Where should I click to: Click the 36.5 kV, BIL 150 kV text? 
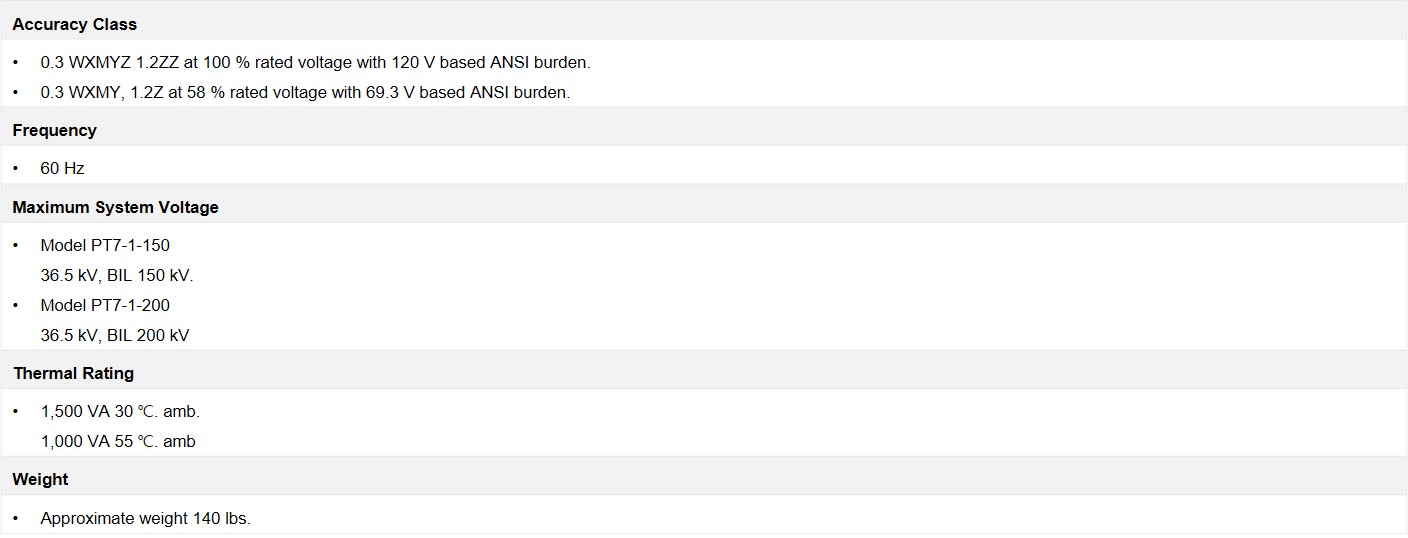tap(117, 275)
